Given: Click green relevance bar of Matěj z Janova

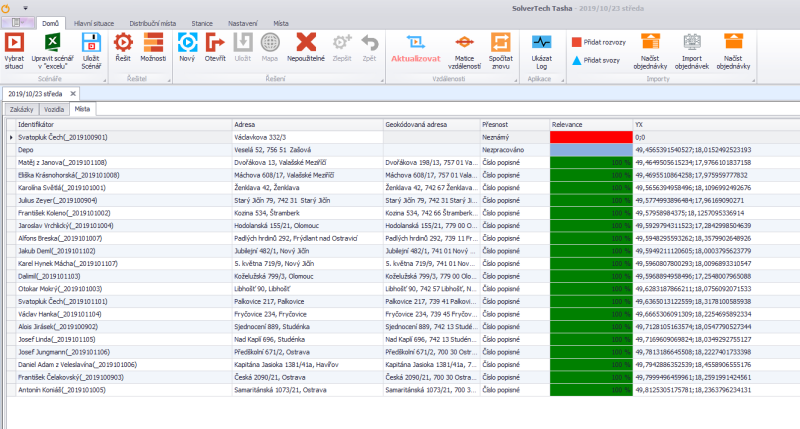Looking at the screenshot, I should 591,163.
